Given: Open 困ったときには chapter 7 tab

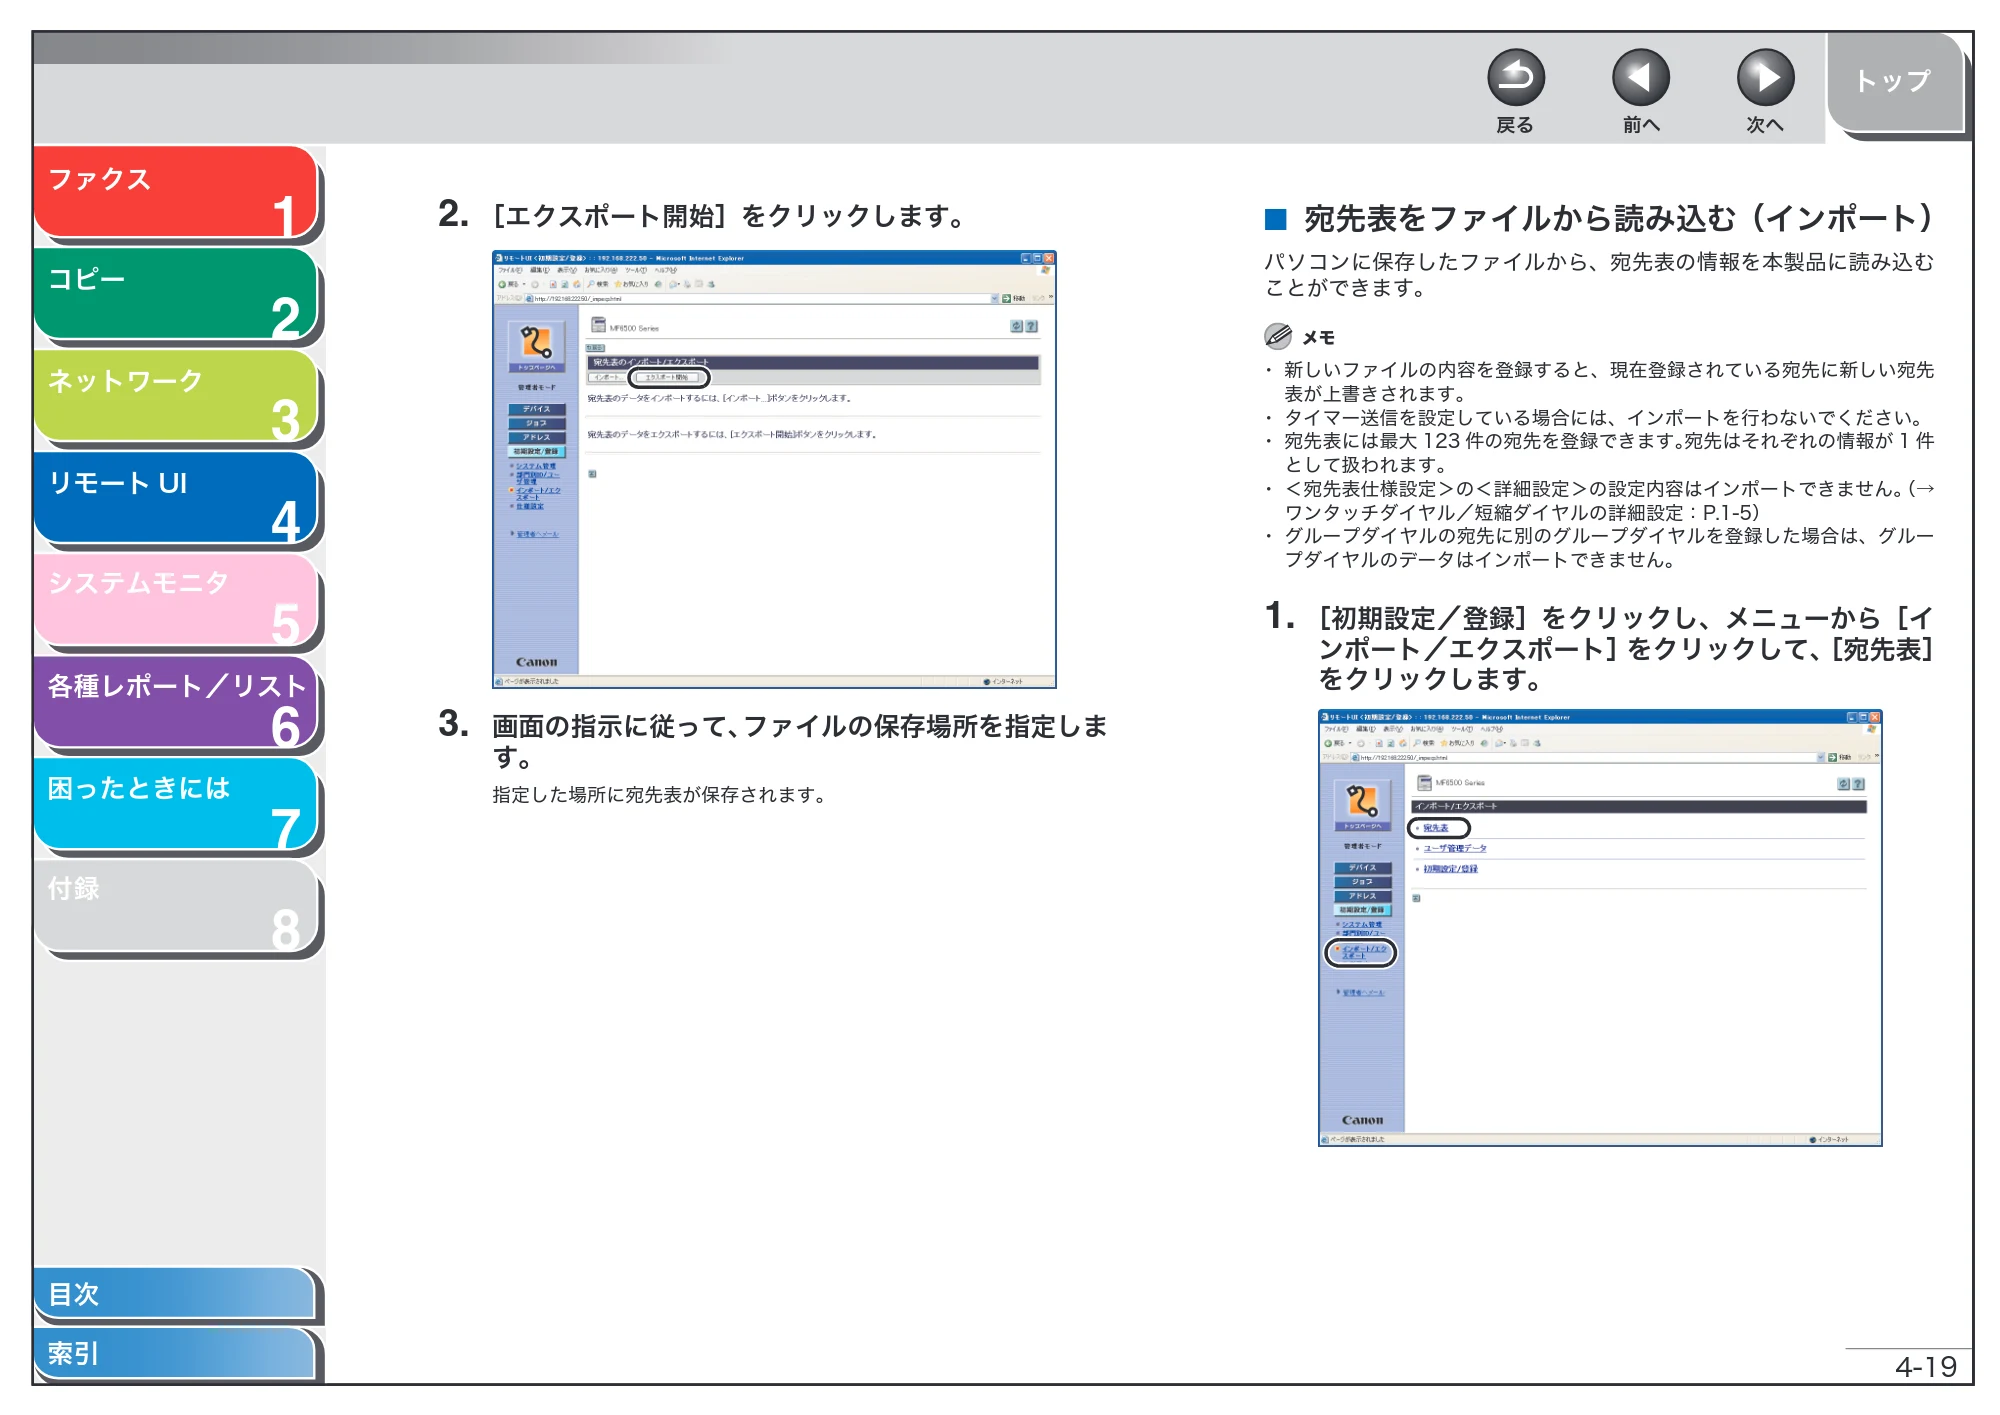Looking at the screenshot, I should coord(176,804).
